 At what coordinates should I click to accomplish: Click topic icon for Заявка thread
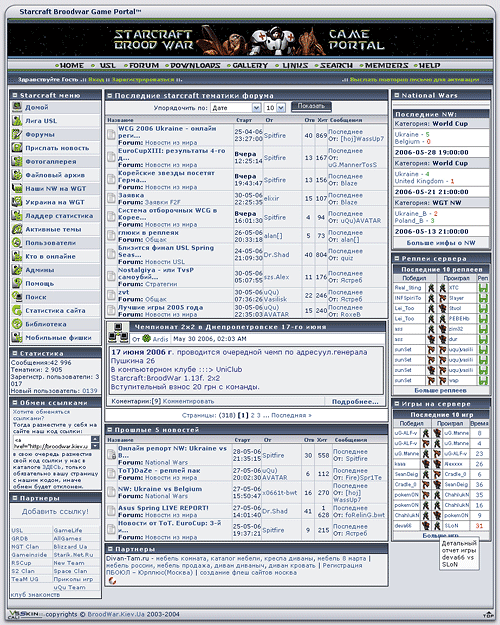point(111,199)
